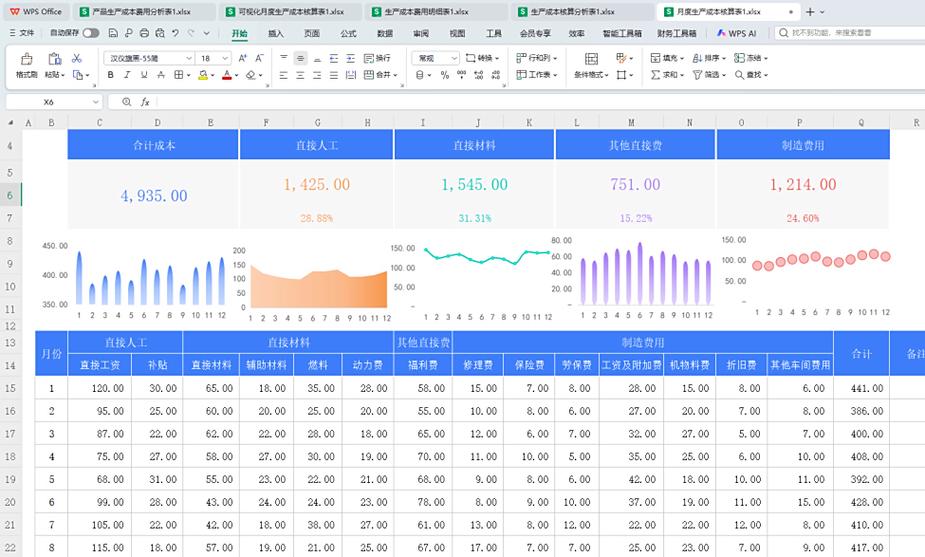Toggle Underline formatting

(144, 75)
